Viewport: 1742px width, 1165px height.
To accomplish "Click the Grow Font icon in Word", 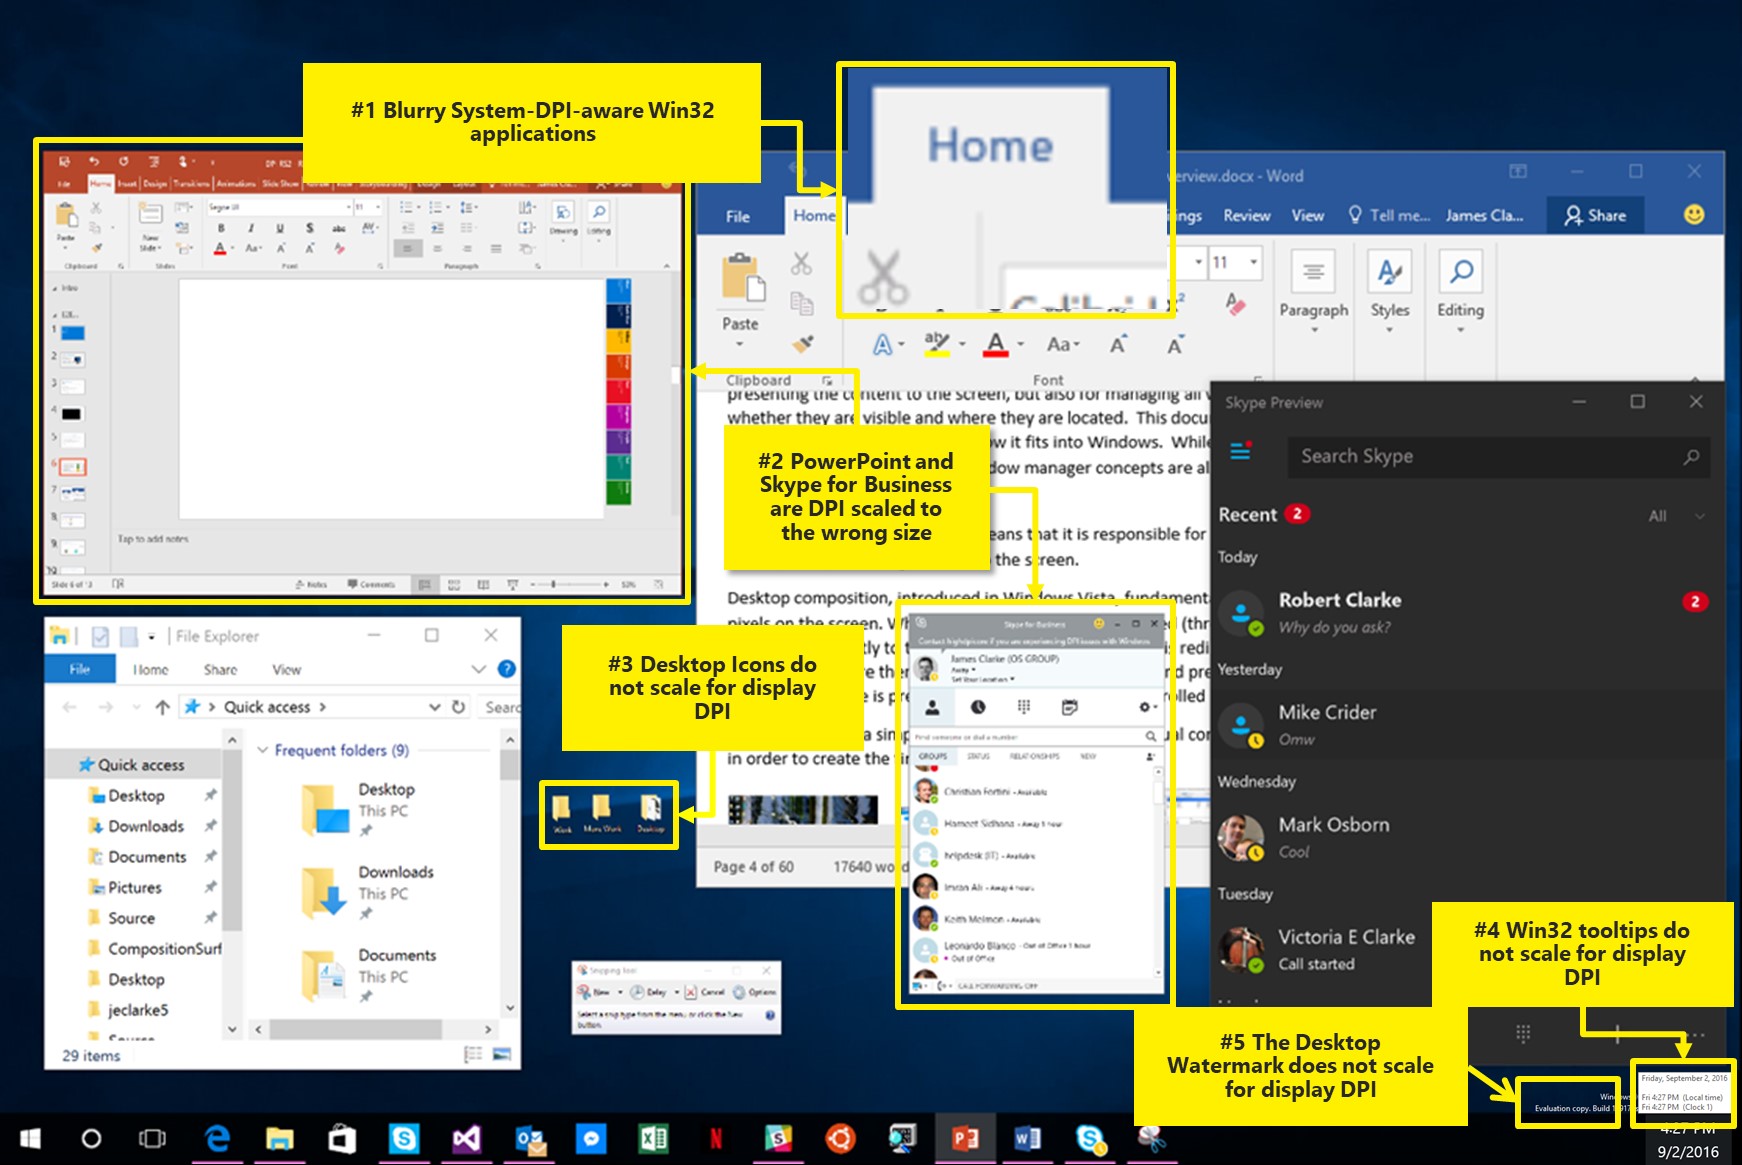I will (1118, 344).
